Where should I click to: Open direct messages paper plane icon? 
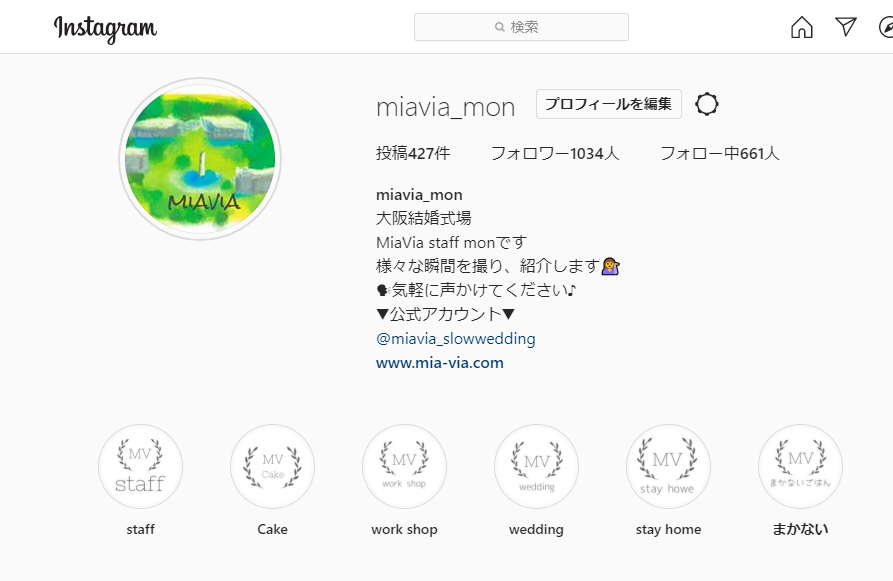point(846,27)
